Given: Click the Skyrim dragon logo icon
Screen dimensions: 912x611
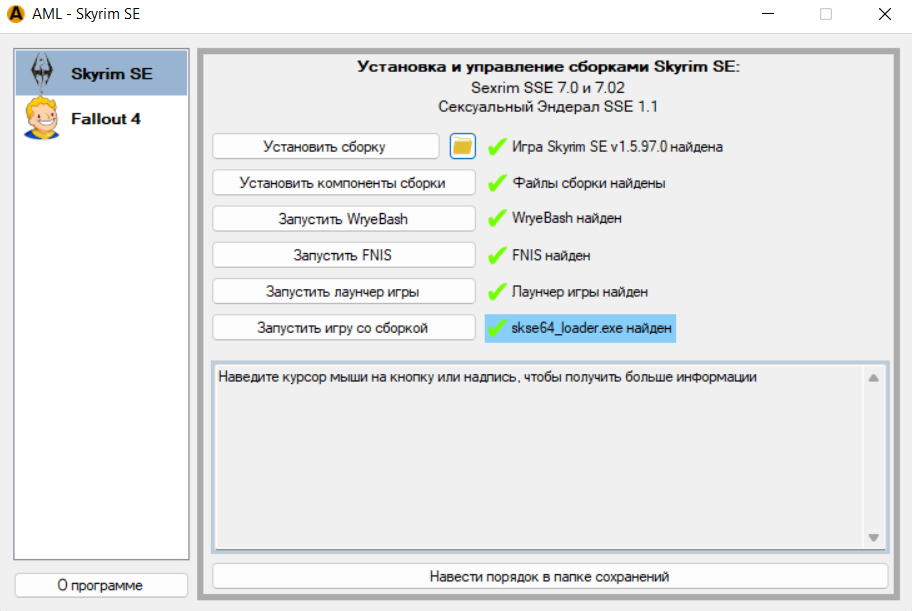Looking at the screenshot, I should tap(42, 73).
